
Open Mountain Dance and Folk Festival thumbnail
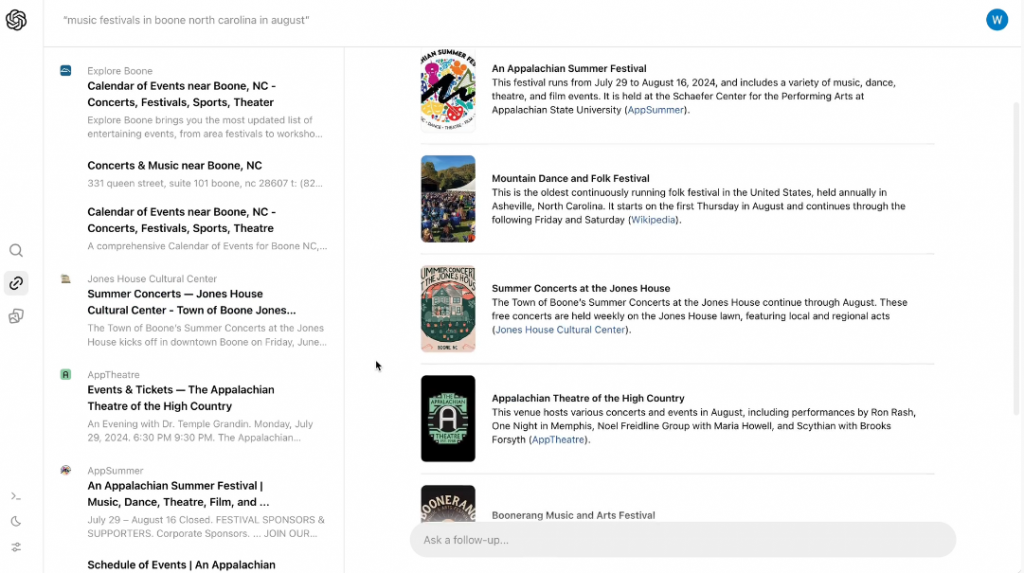(x=448, y=199)
